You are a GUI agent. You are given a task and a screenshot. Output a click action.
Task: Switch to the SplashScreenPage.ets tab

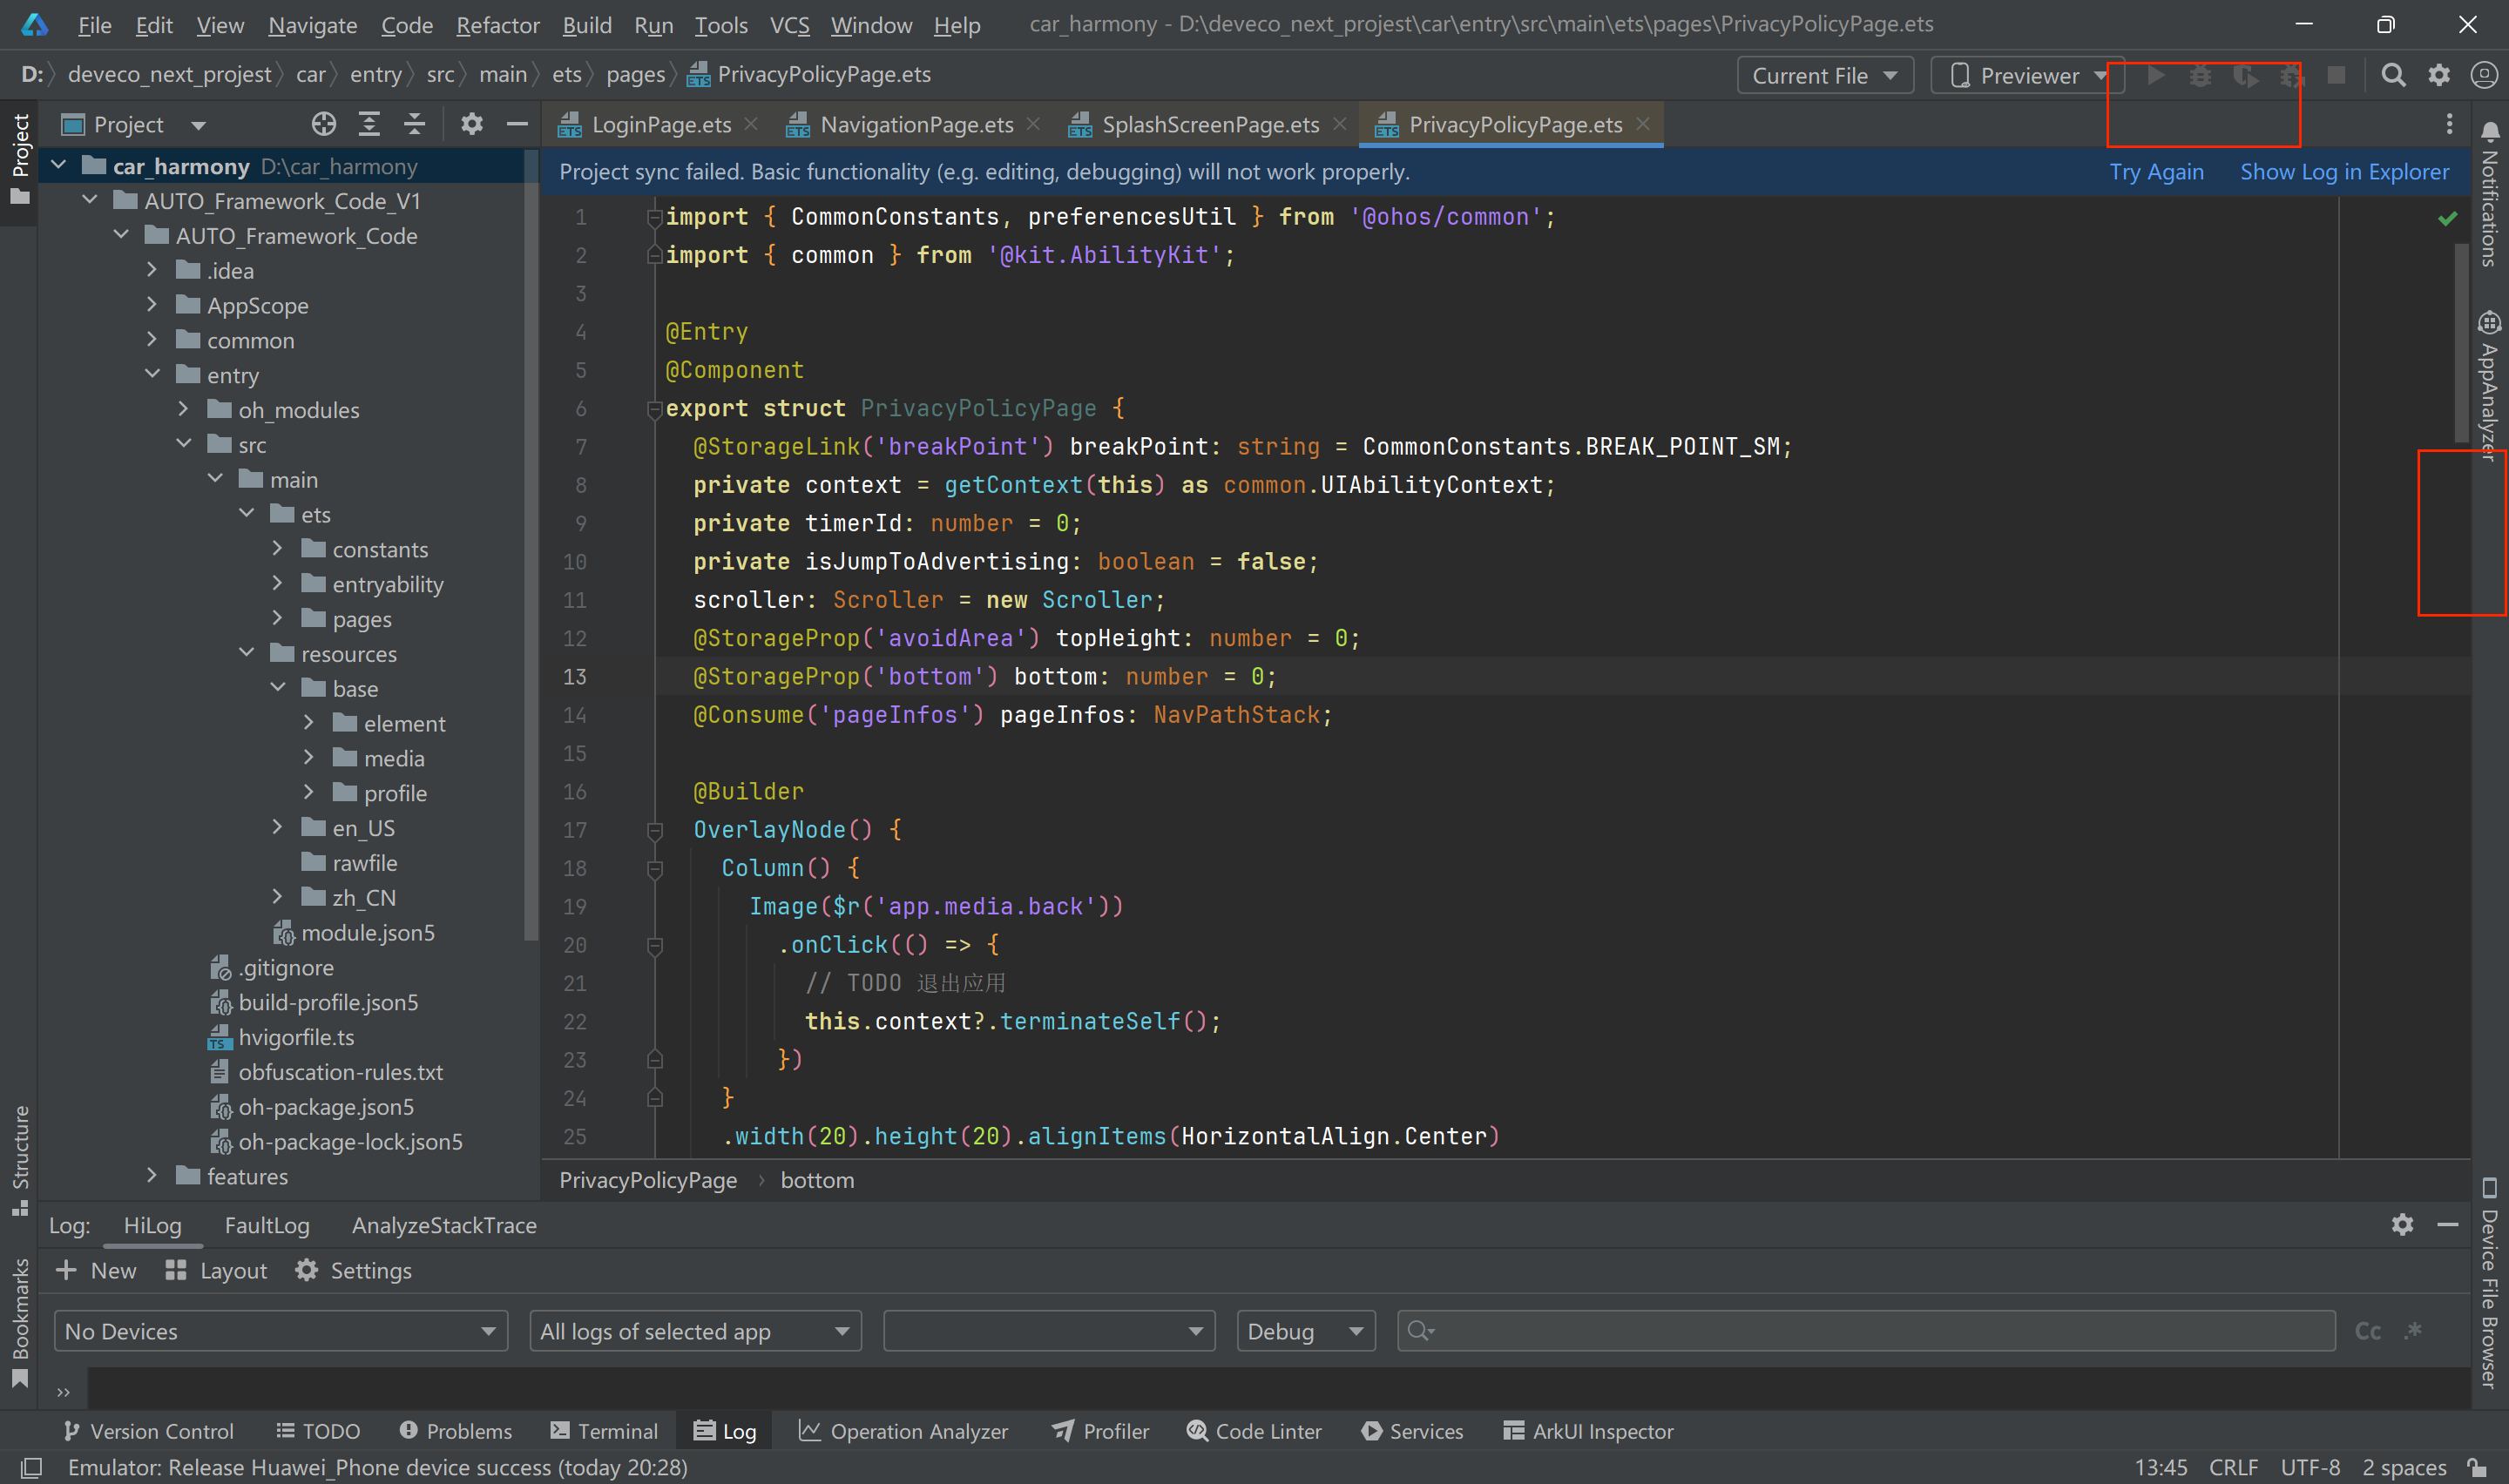[x=1209, y=124]
